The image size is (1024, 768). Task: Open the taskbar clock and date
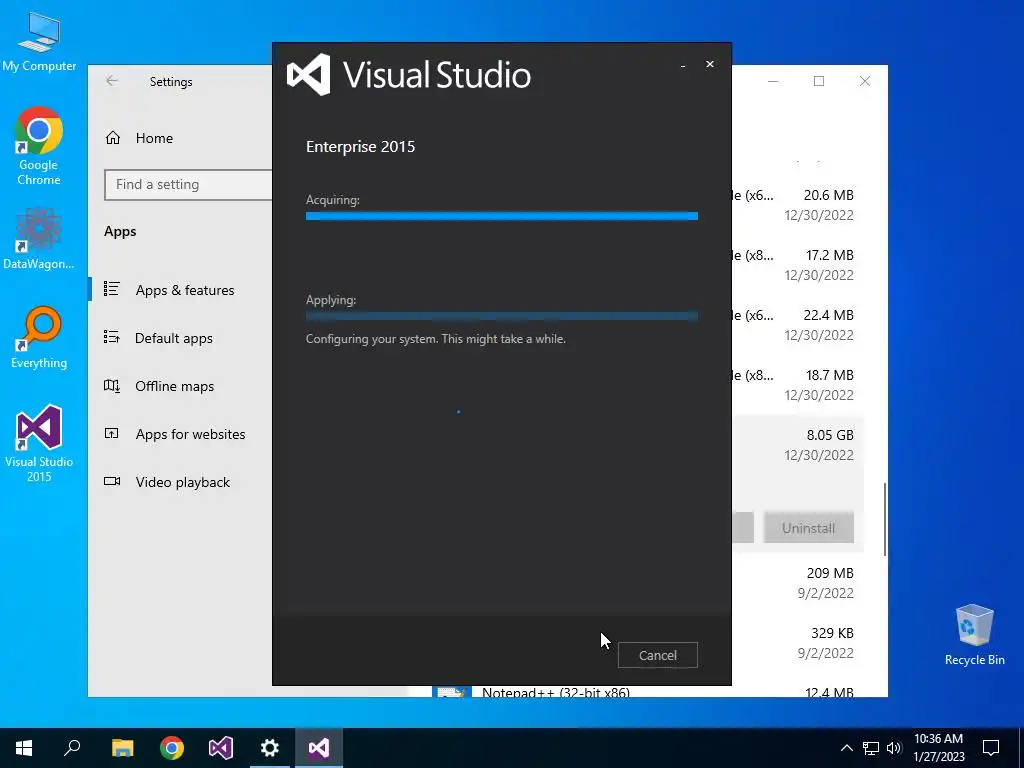(938, 748)
